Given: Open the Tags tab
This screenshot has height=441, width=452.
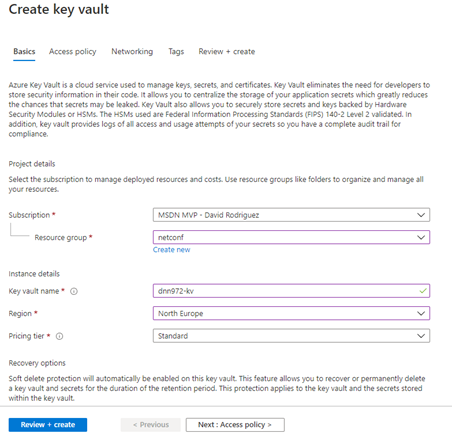Looking at the screenshot, I should click(x=176, y=52).
